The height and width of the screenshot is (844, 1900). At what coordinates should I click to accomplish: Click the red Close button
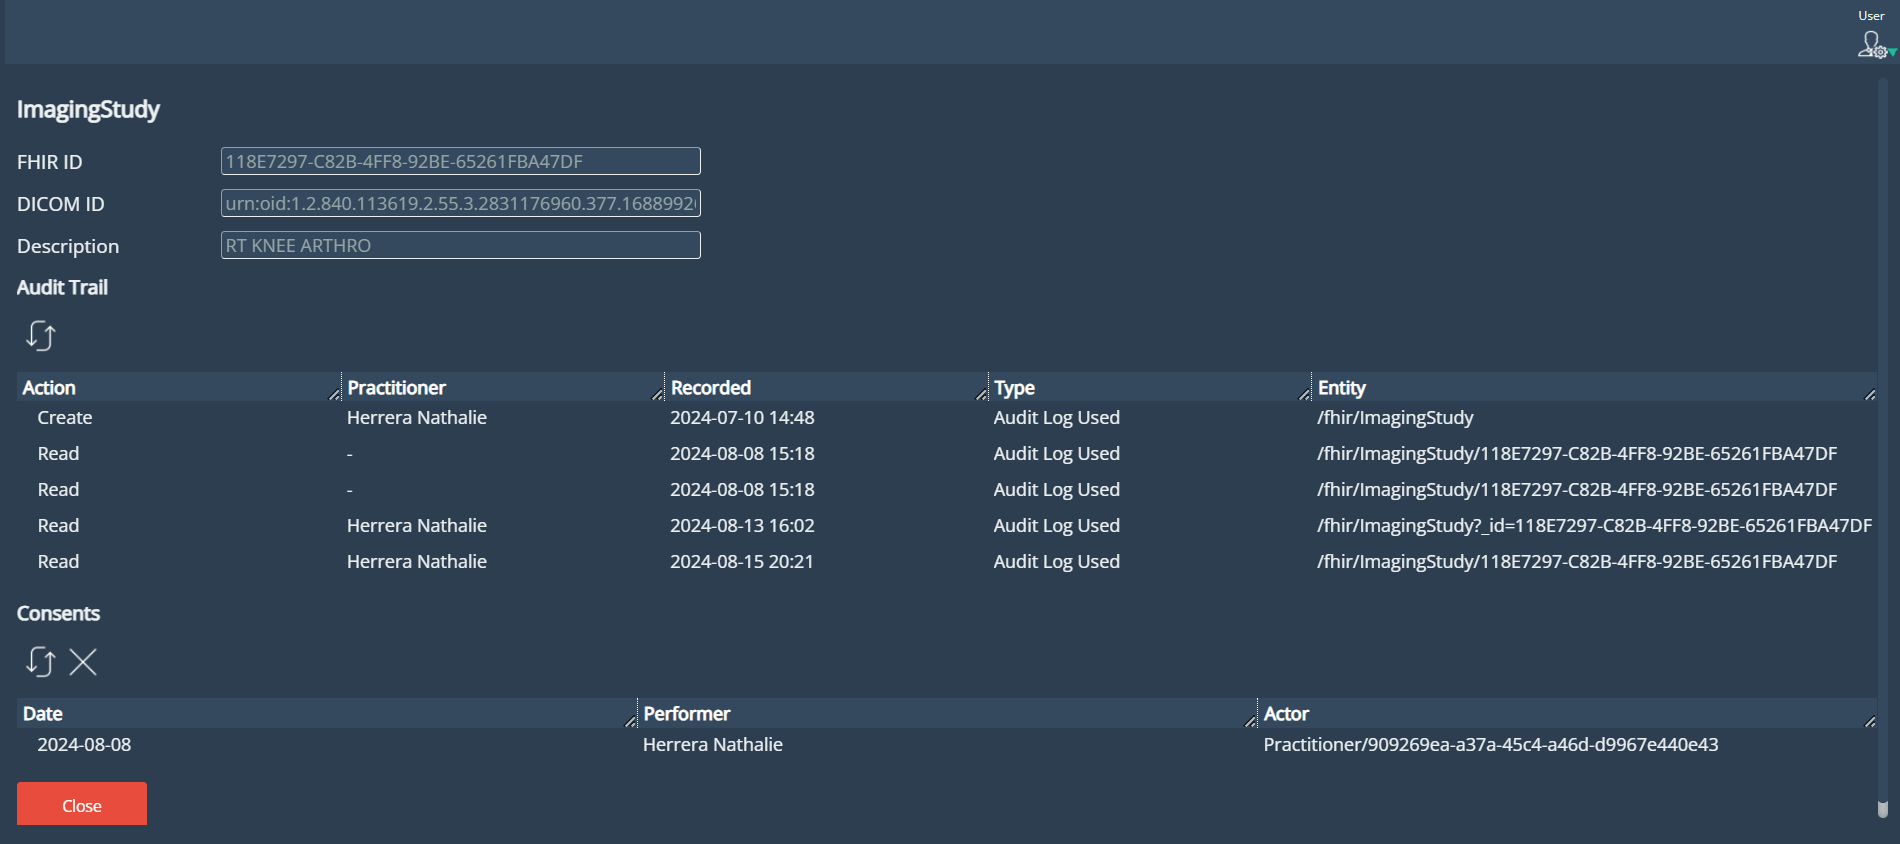click(82, 804)
